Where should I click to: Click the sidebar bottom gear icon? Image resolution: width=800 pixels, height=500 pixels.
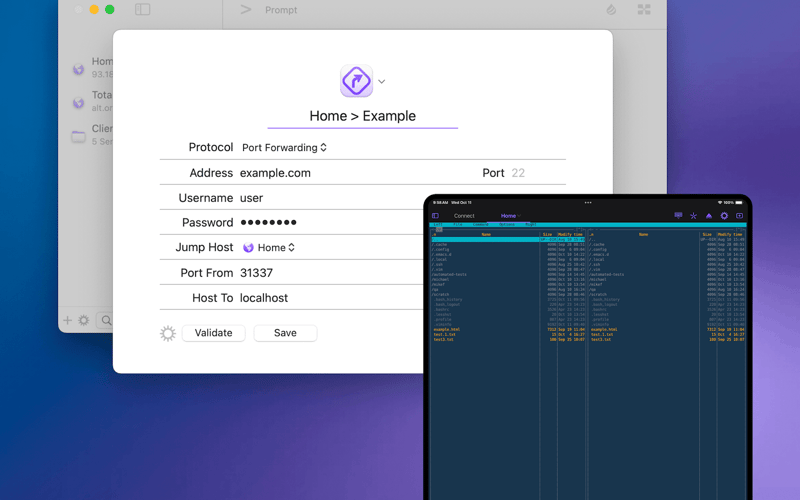(x=84, y=320)
